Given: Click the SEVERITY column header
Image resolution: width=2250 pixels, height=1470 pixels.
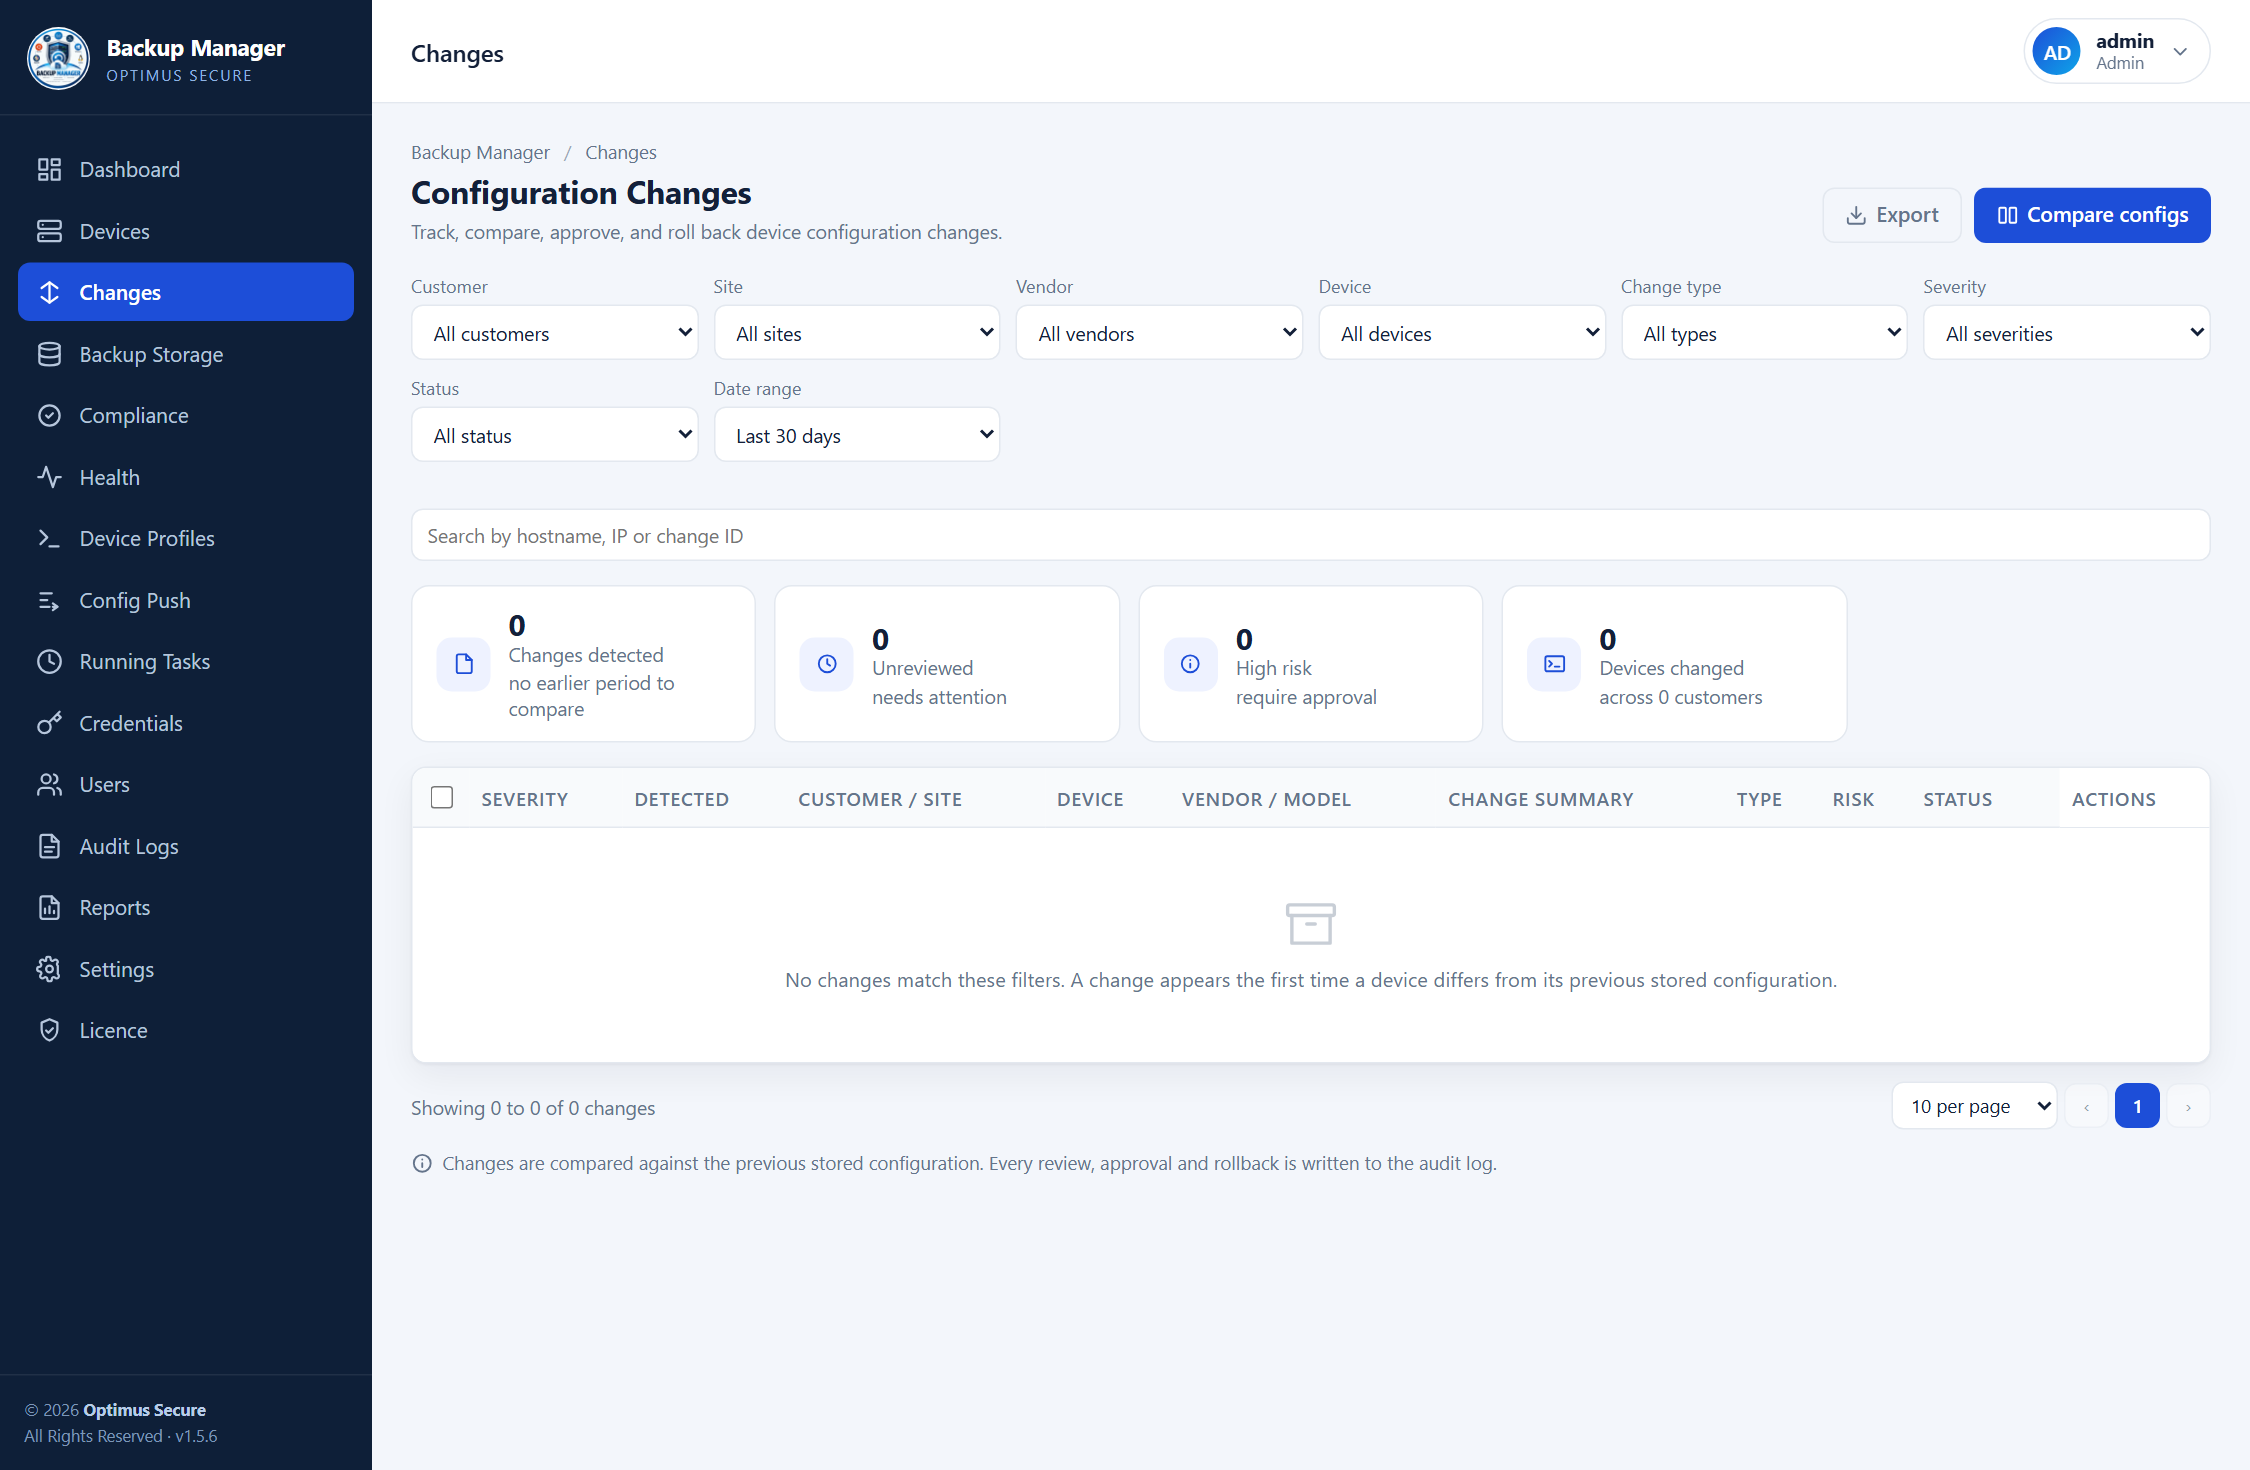Looking at the screenshot, I should point(524,799).
